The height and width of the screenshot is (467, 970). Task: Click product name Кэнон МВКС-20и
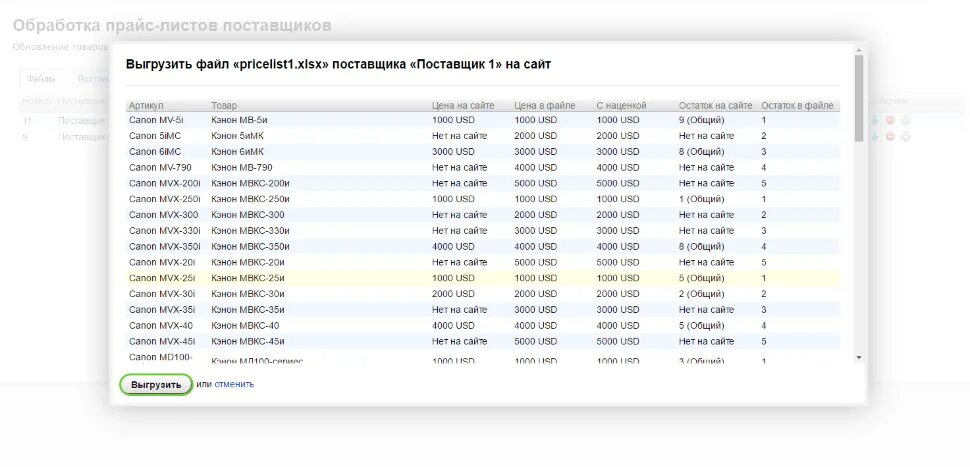click(248, 262)
